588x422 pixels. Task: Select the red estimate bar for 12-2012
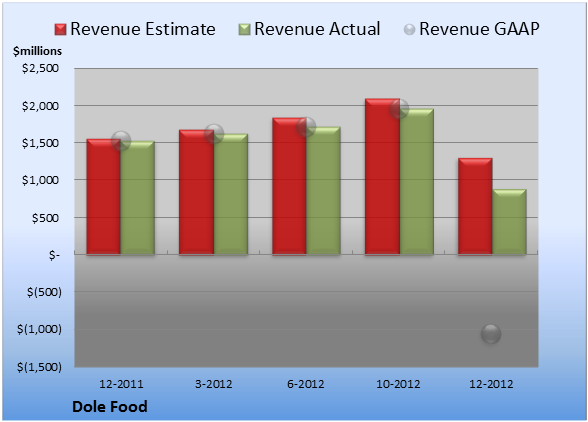(x=475, y=206)
